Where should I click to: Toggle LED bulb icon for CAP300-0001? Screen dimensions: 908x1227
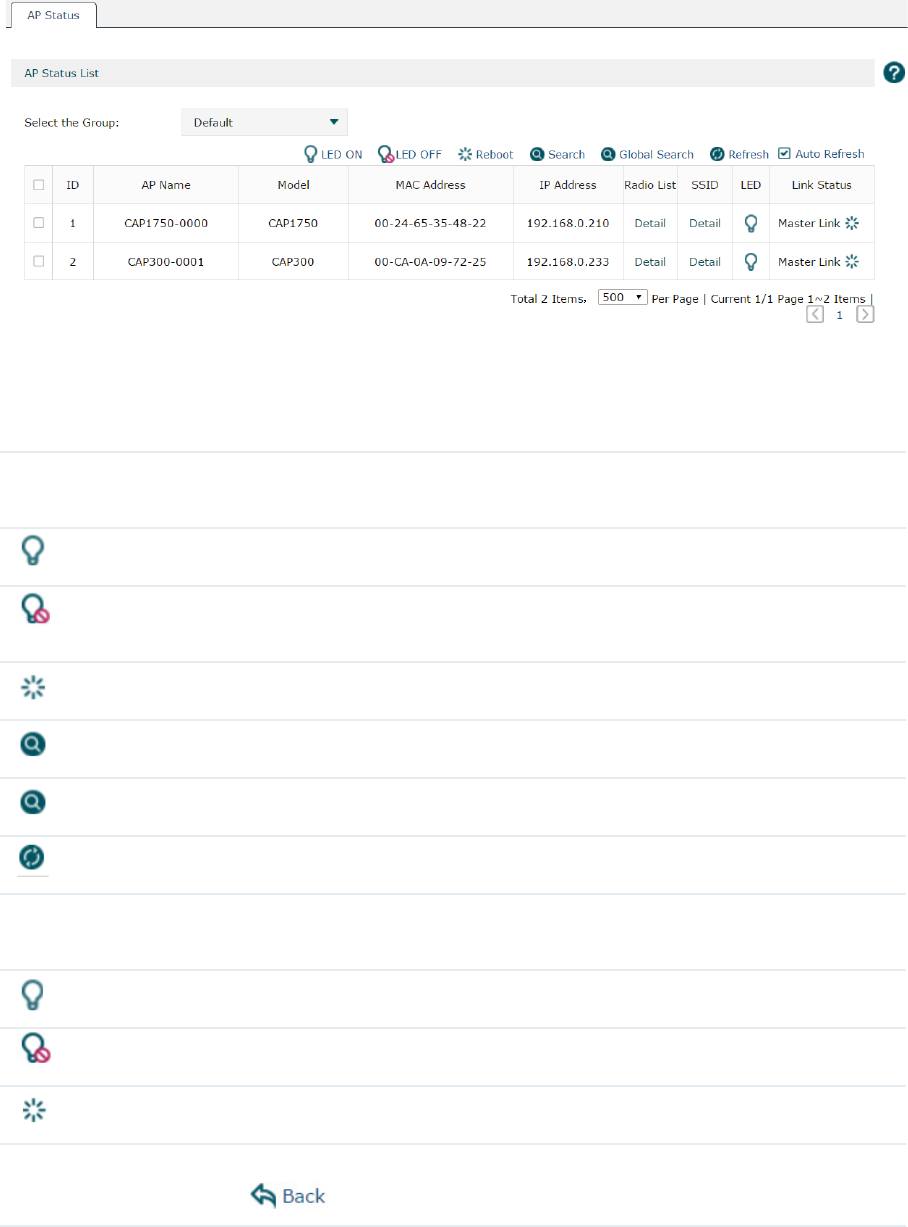751,262
